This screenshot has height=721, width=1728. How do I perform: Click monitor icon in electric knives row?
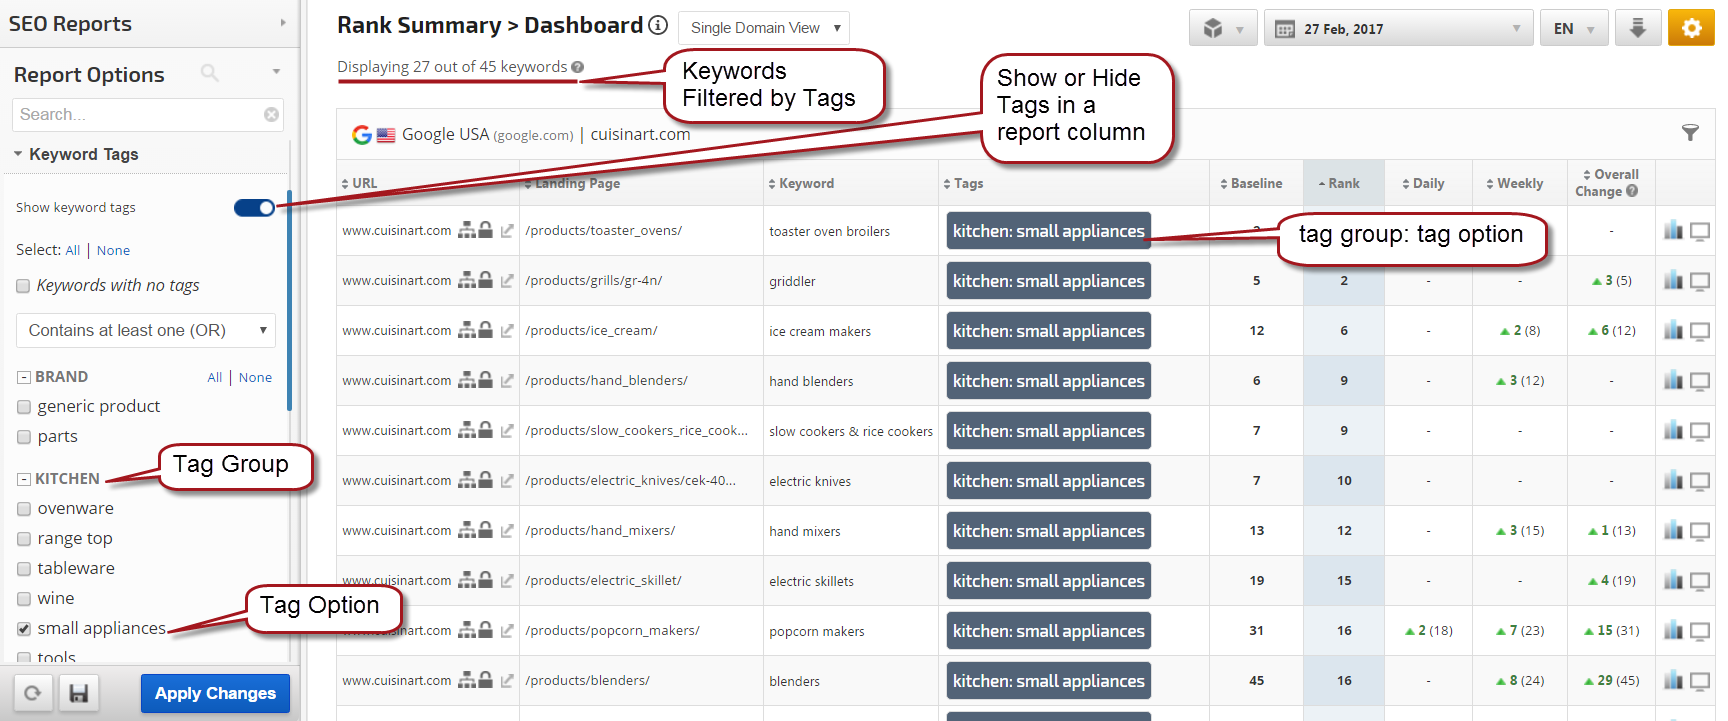point(1700,481)
